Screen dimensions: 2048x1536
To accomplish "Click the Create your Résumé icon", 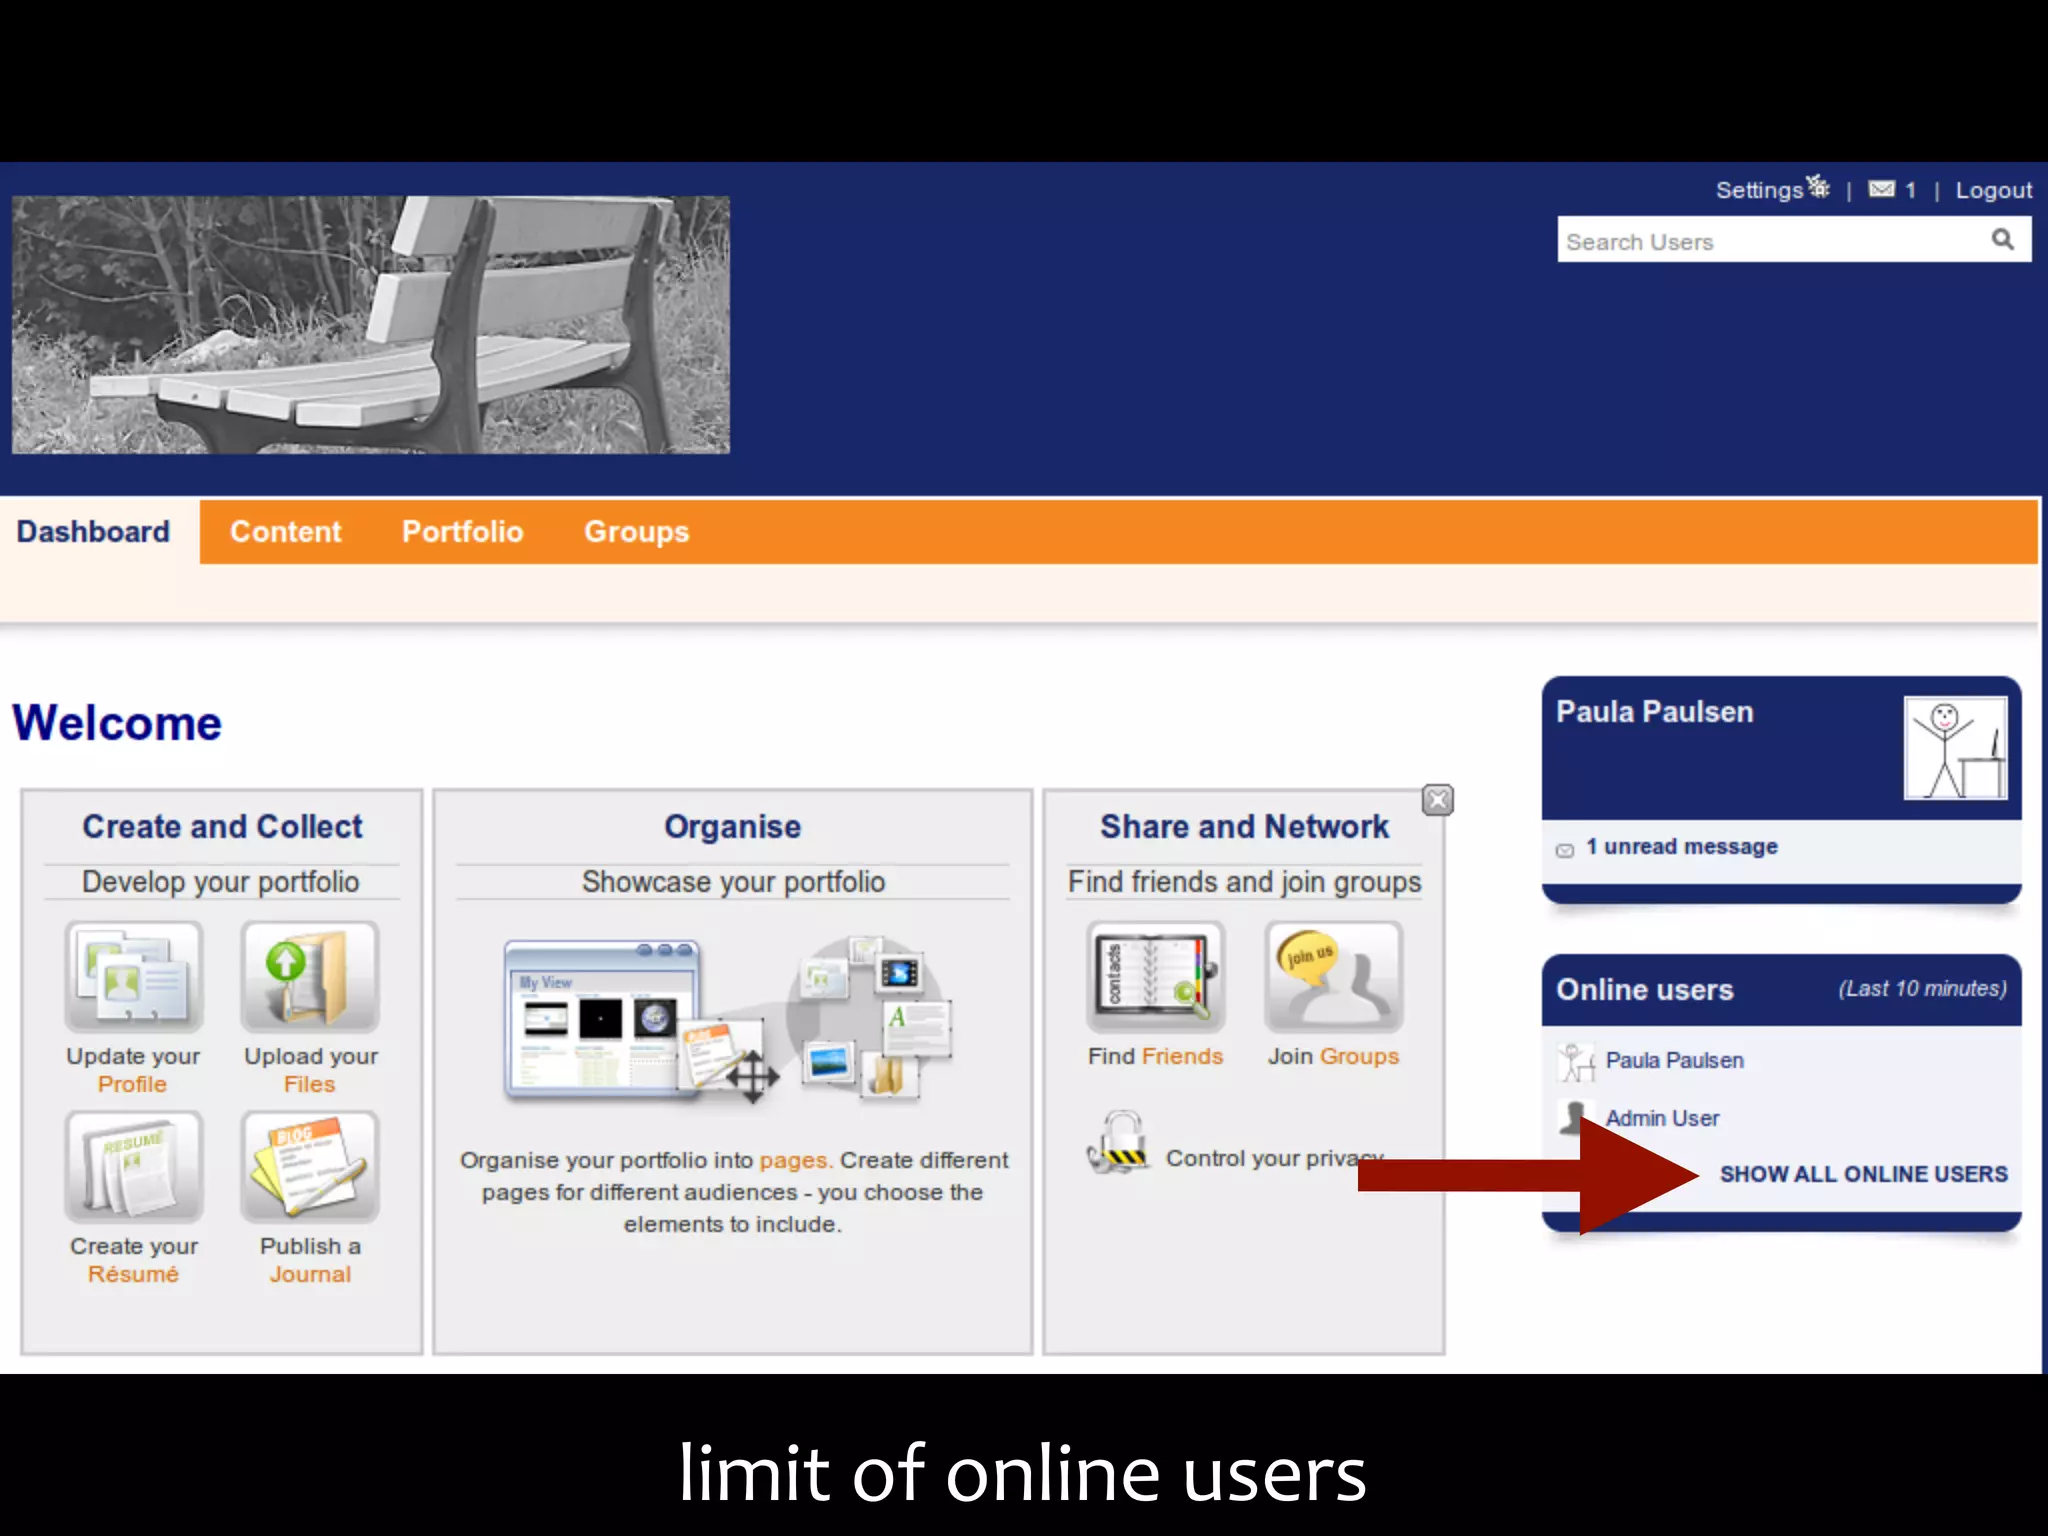I will (x=133, y=1166).
